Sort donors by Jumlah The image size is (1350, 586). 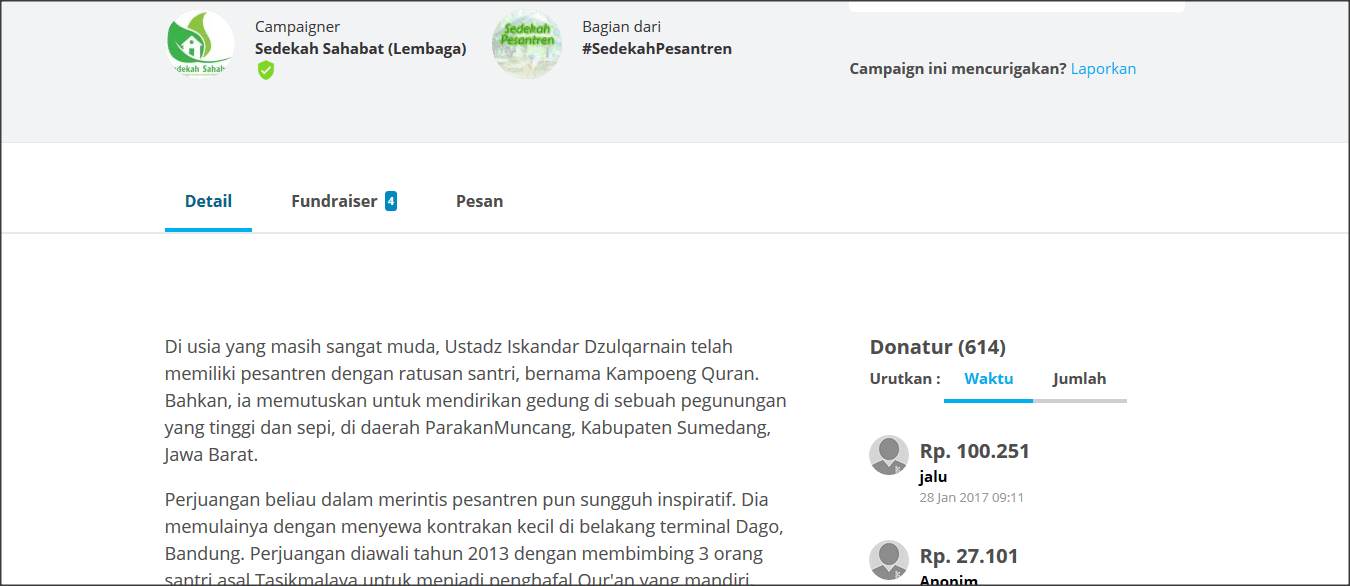click(x=1079, y=379)
